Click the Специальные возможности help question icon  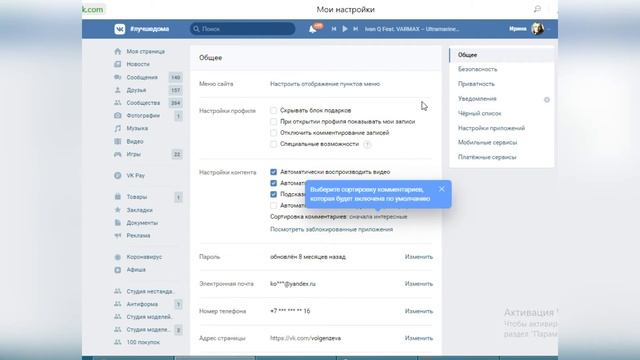click(367, 144)
